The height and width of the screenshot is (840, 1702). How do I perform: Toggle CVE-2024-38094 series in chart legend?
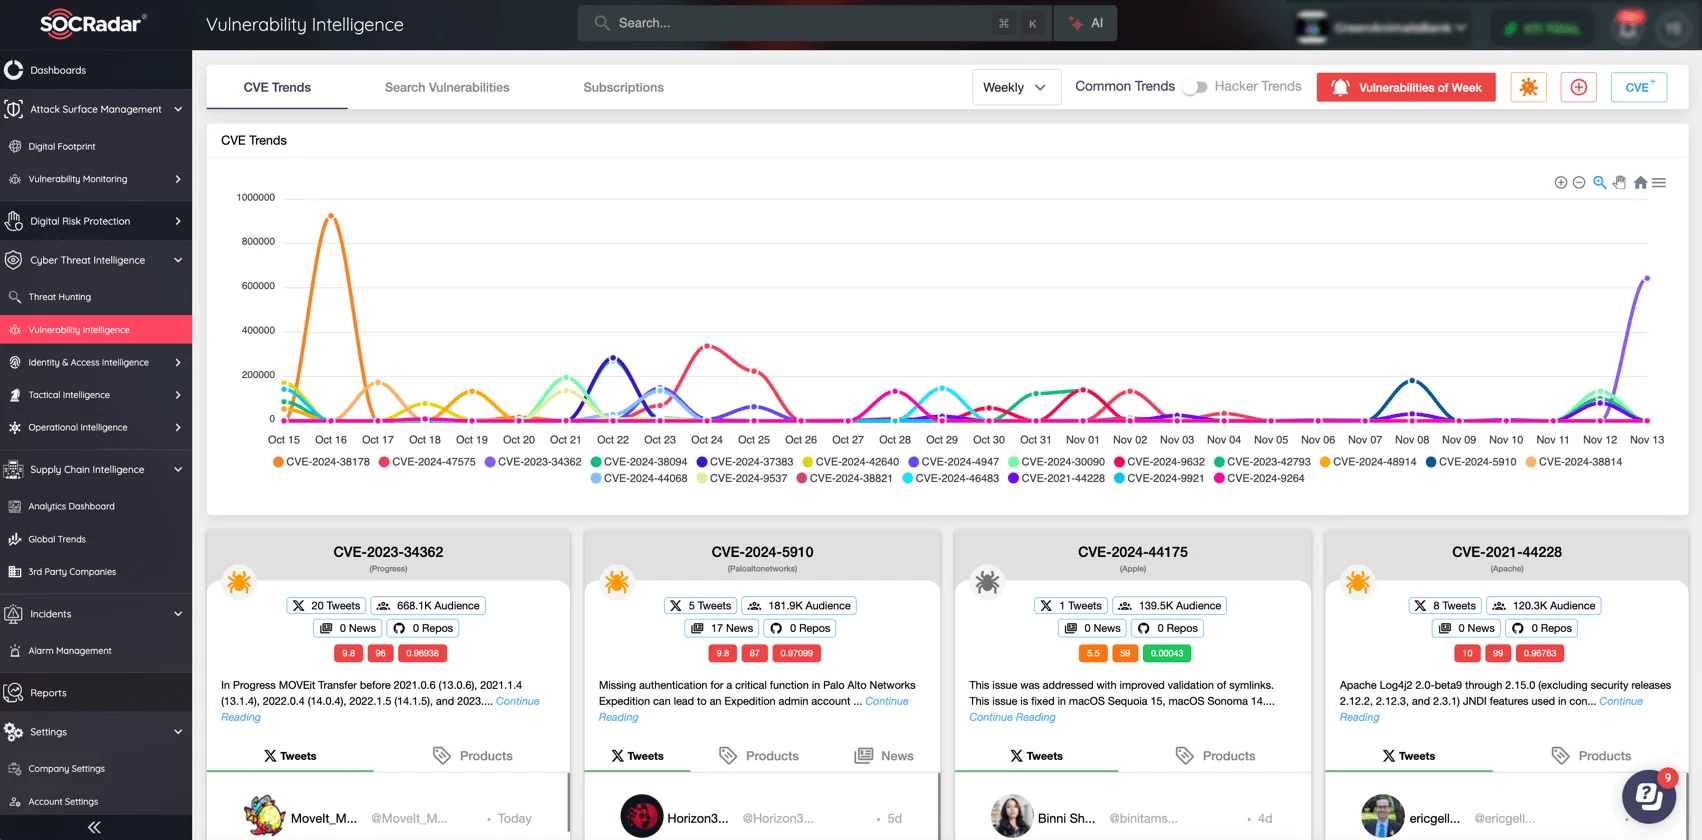639,462
